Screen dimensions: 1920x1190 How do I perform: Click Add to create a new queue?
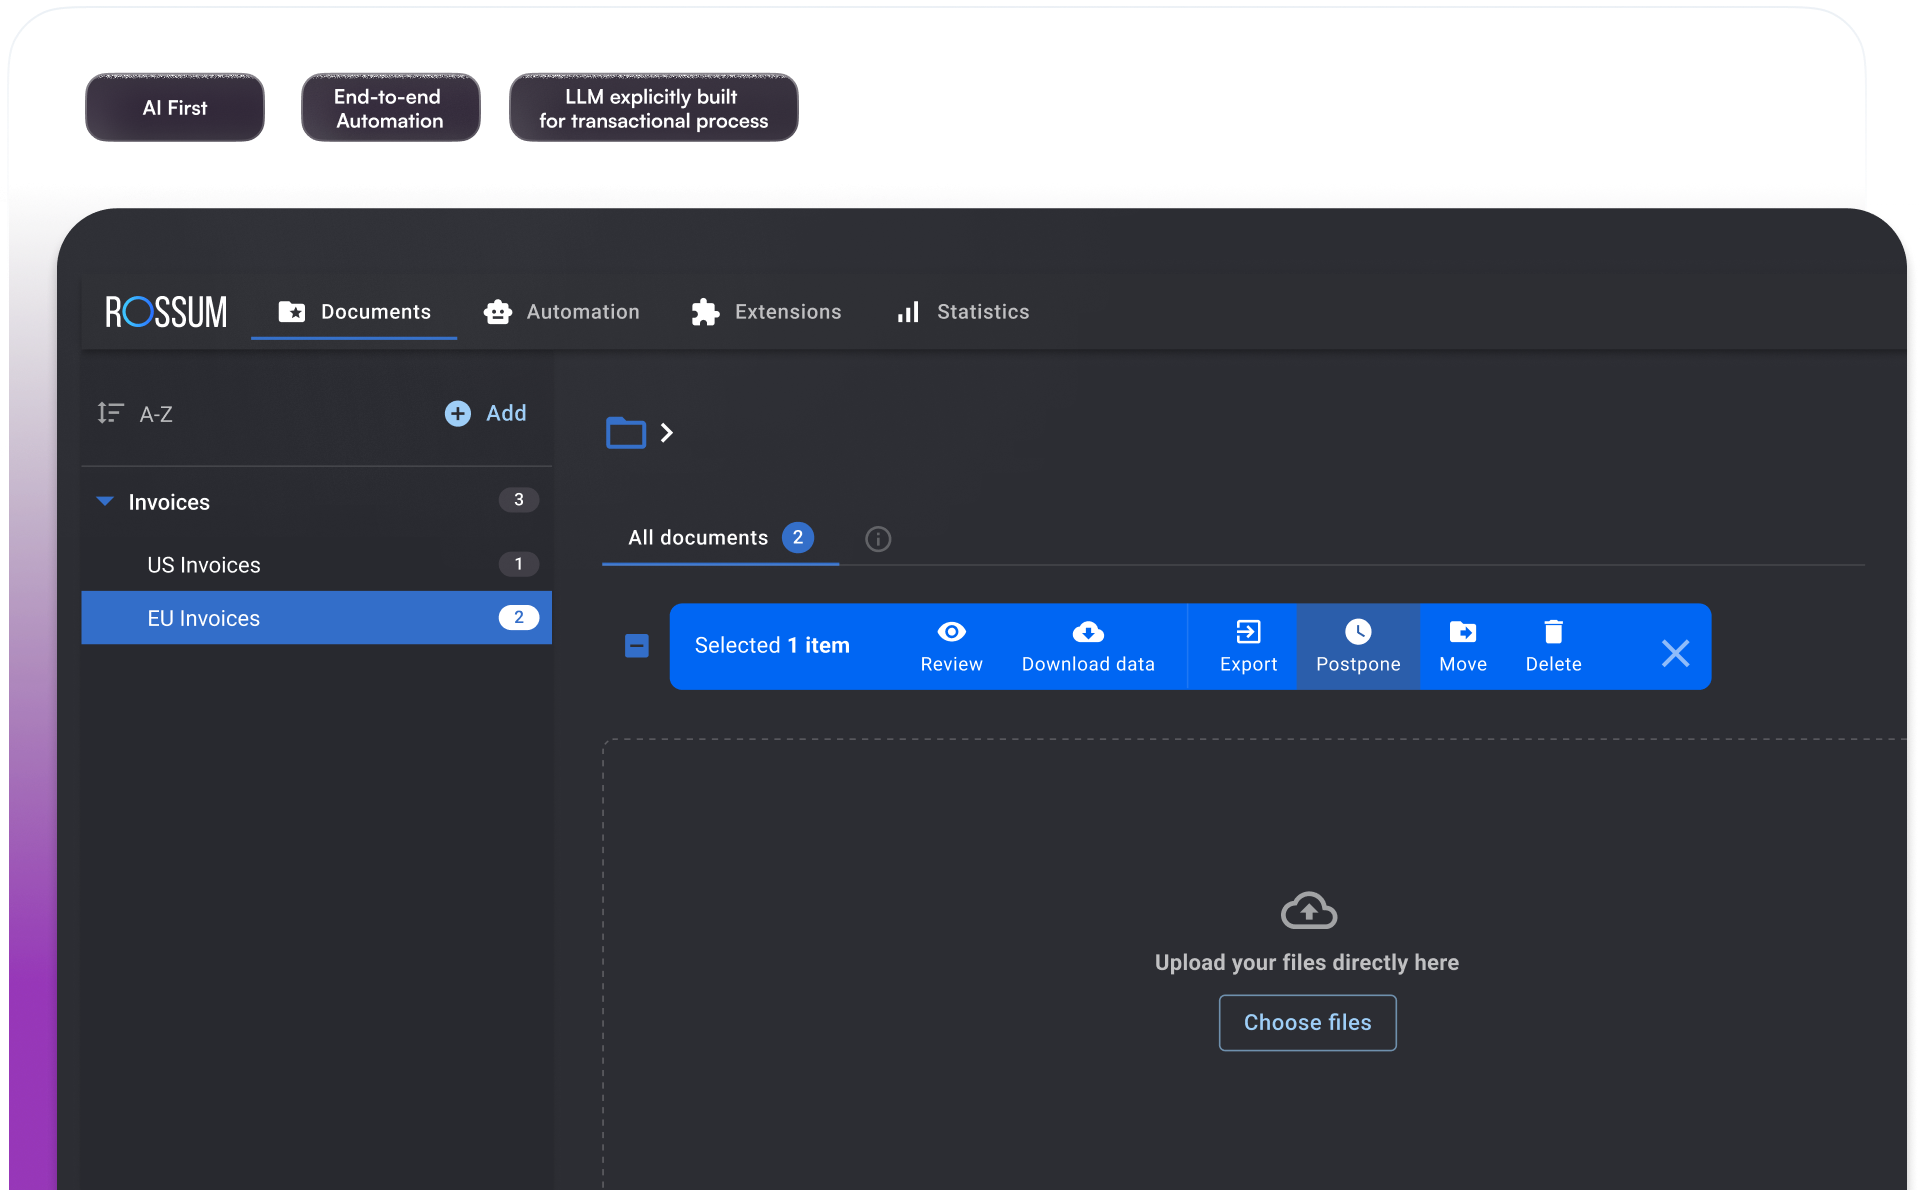485,413
